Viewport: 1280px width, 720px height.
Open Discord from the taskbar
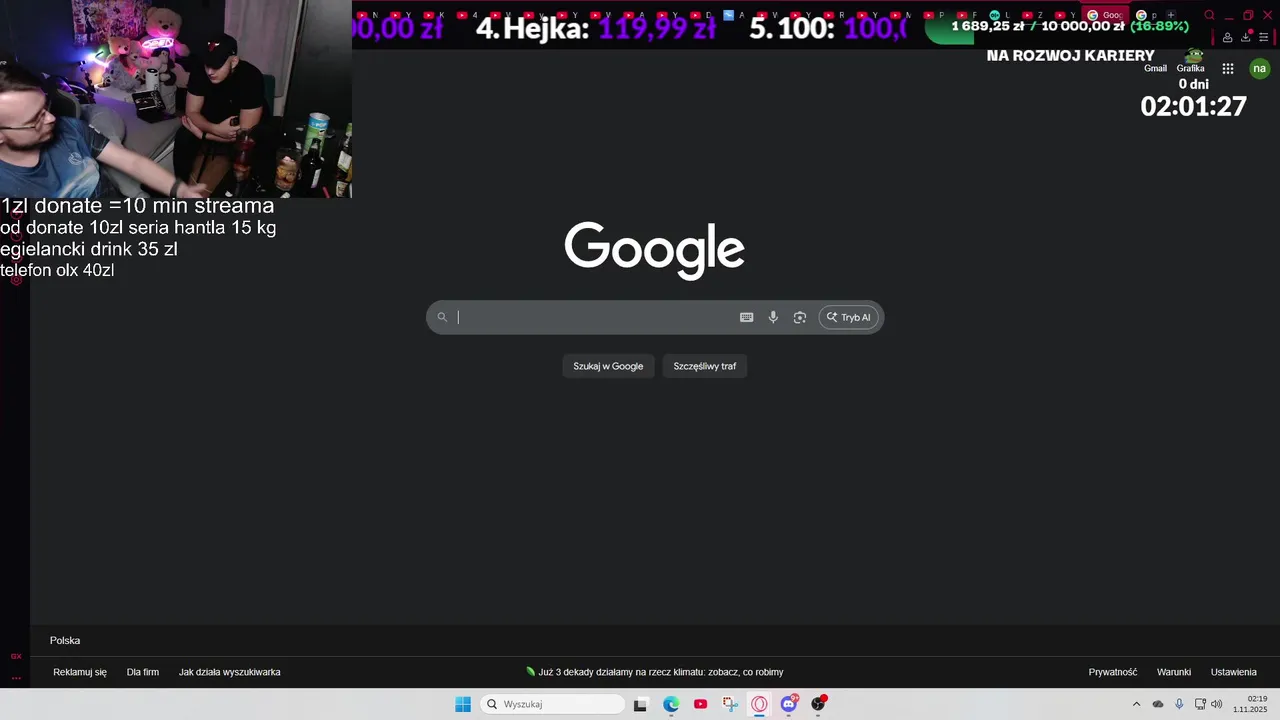point(789,704)
